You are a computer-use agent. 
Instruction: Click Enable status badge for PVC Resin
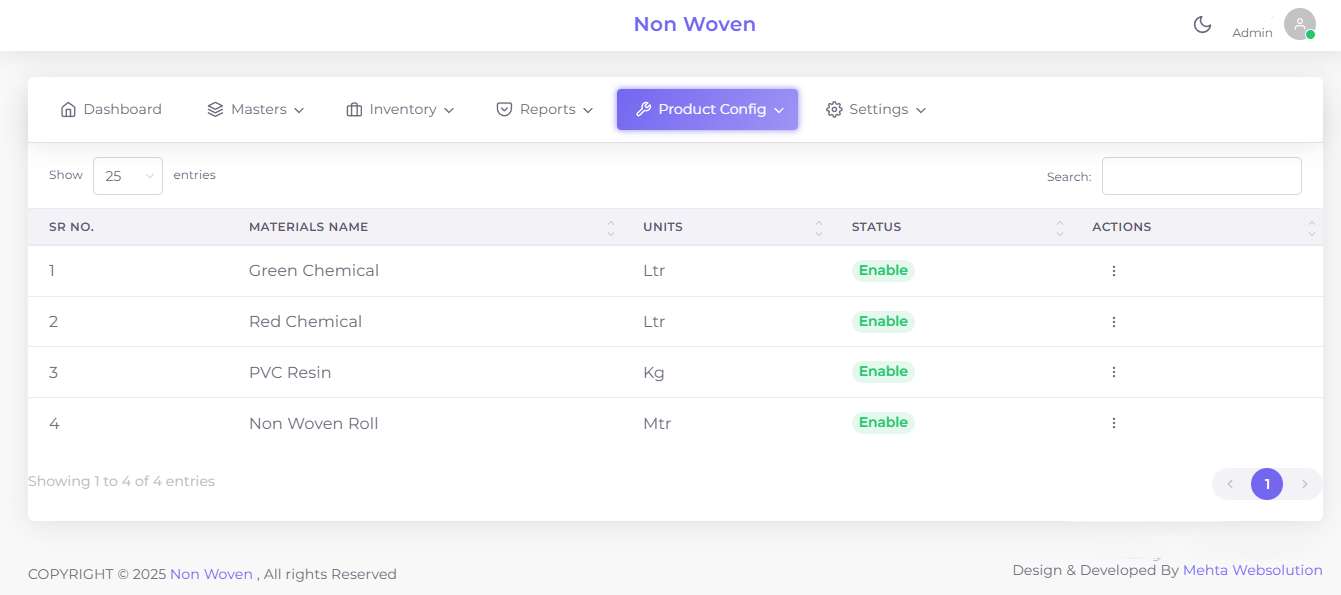pyautogui.click(x=882, y=372)
